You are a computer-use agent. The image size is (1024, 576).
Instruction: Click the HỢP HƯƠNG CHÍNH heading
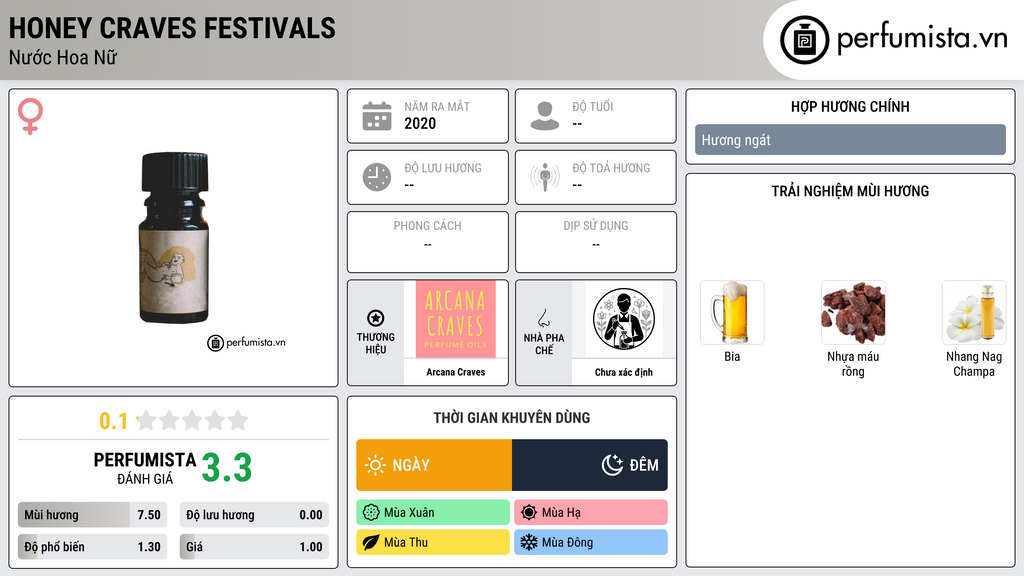point(850,106)
